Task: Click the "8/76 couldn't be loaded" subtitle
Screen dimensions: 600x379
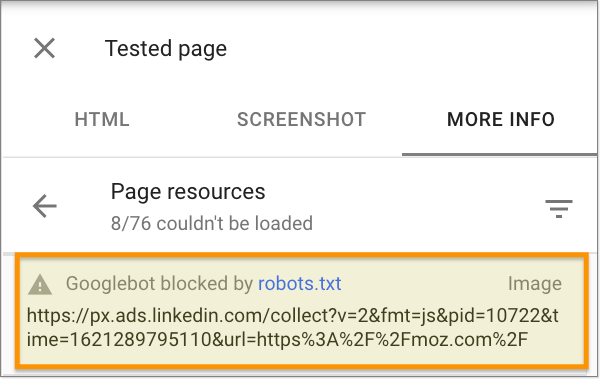Action: coord(212,223)
